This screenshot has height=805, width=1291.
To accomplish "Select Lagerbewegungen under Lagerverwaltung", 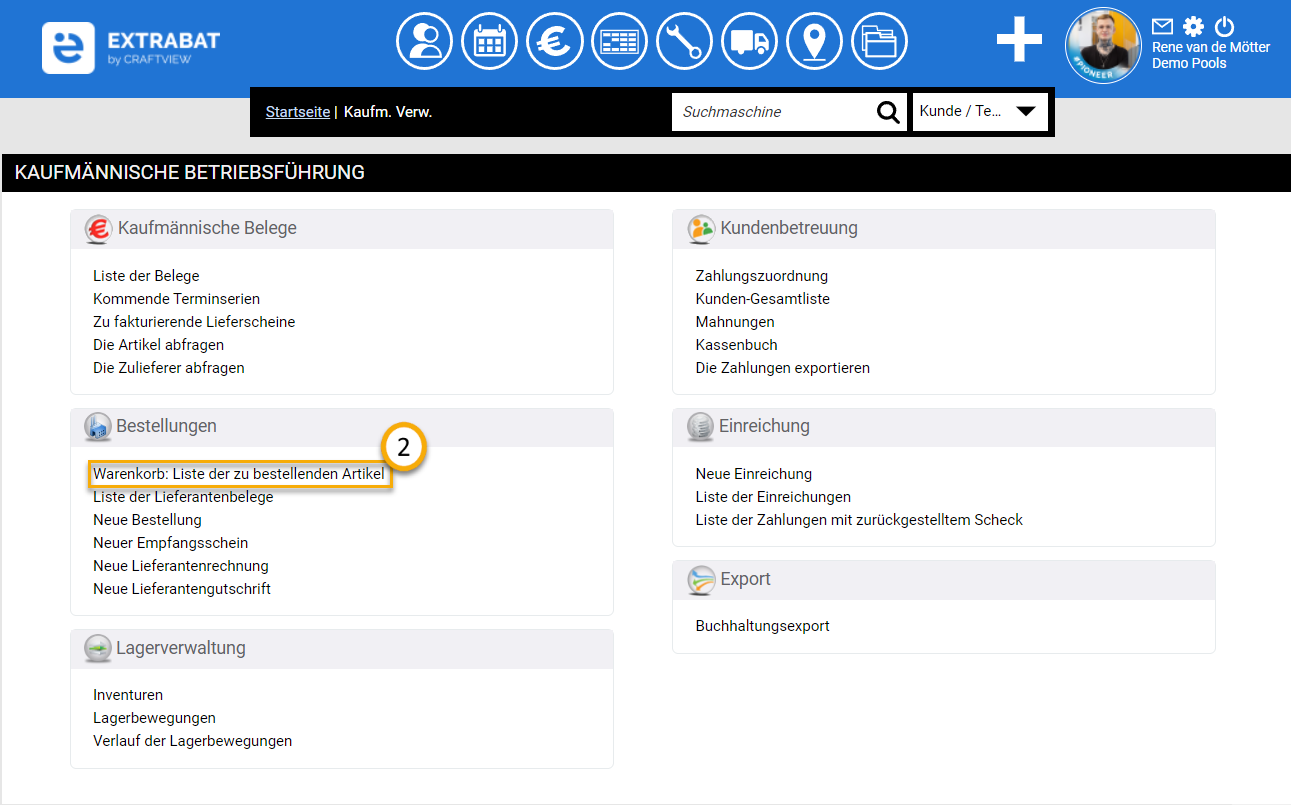I will (154, 718).
